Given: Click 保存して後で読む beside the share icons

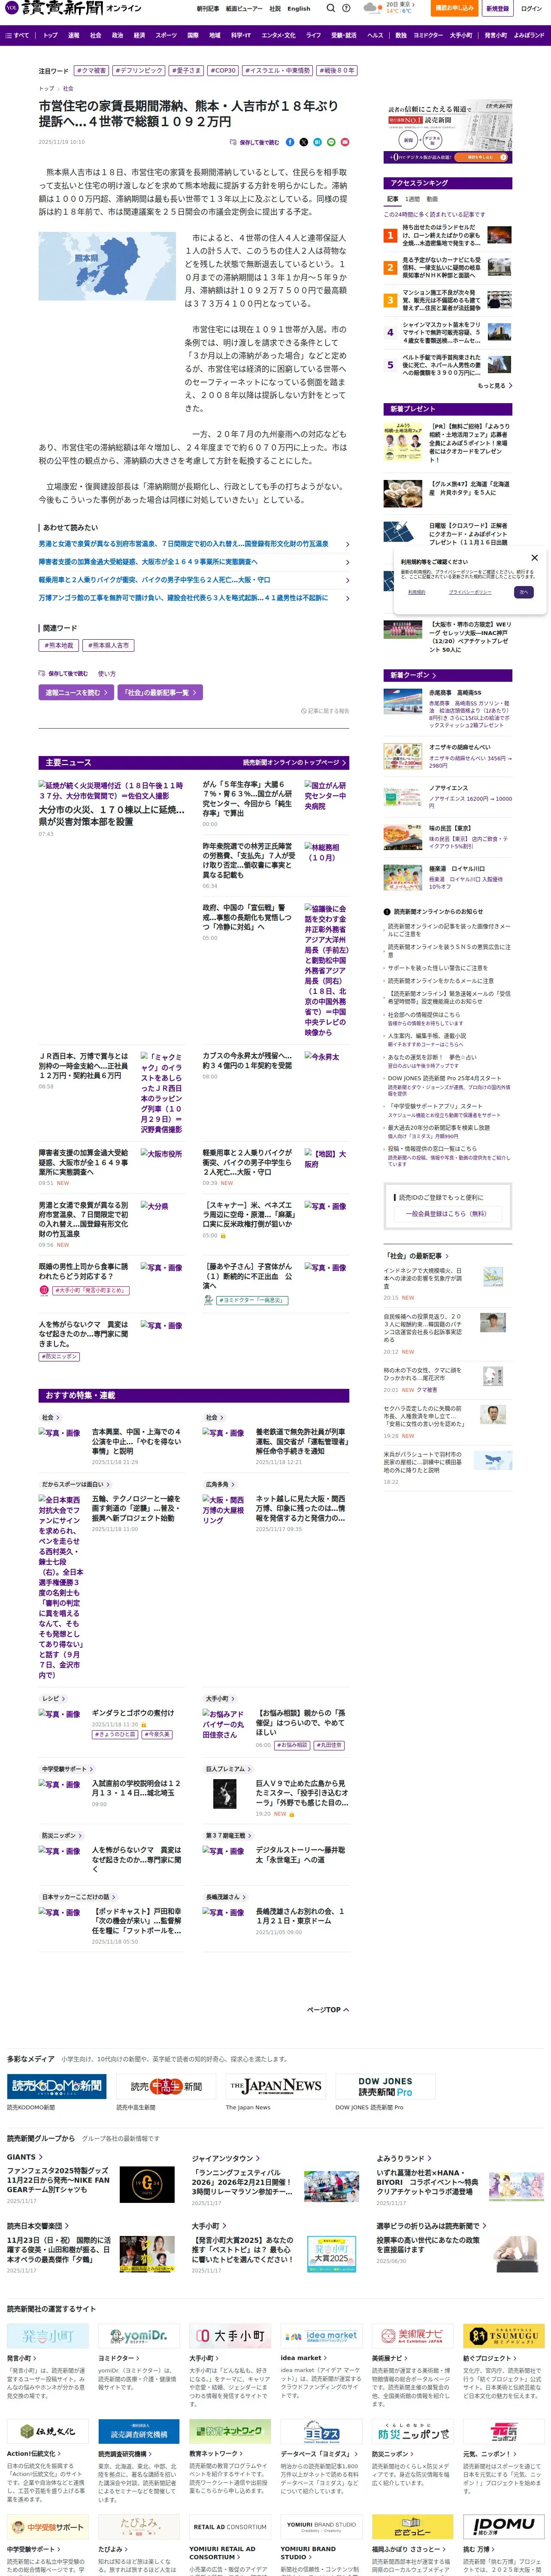Looking at the screenshot, I should pyautogui.click(x=255, y=142).
